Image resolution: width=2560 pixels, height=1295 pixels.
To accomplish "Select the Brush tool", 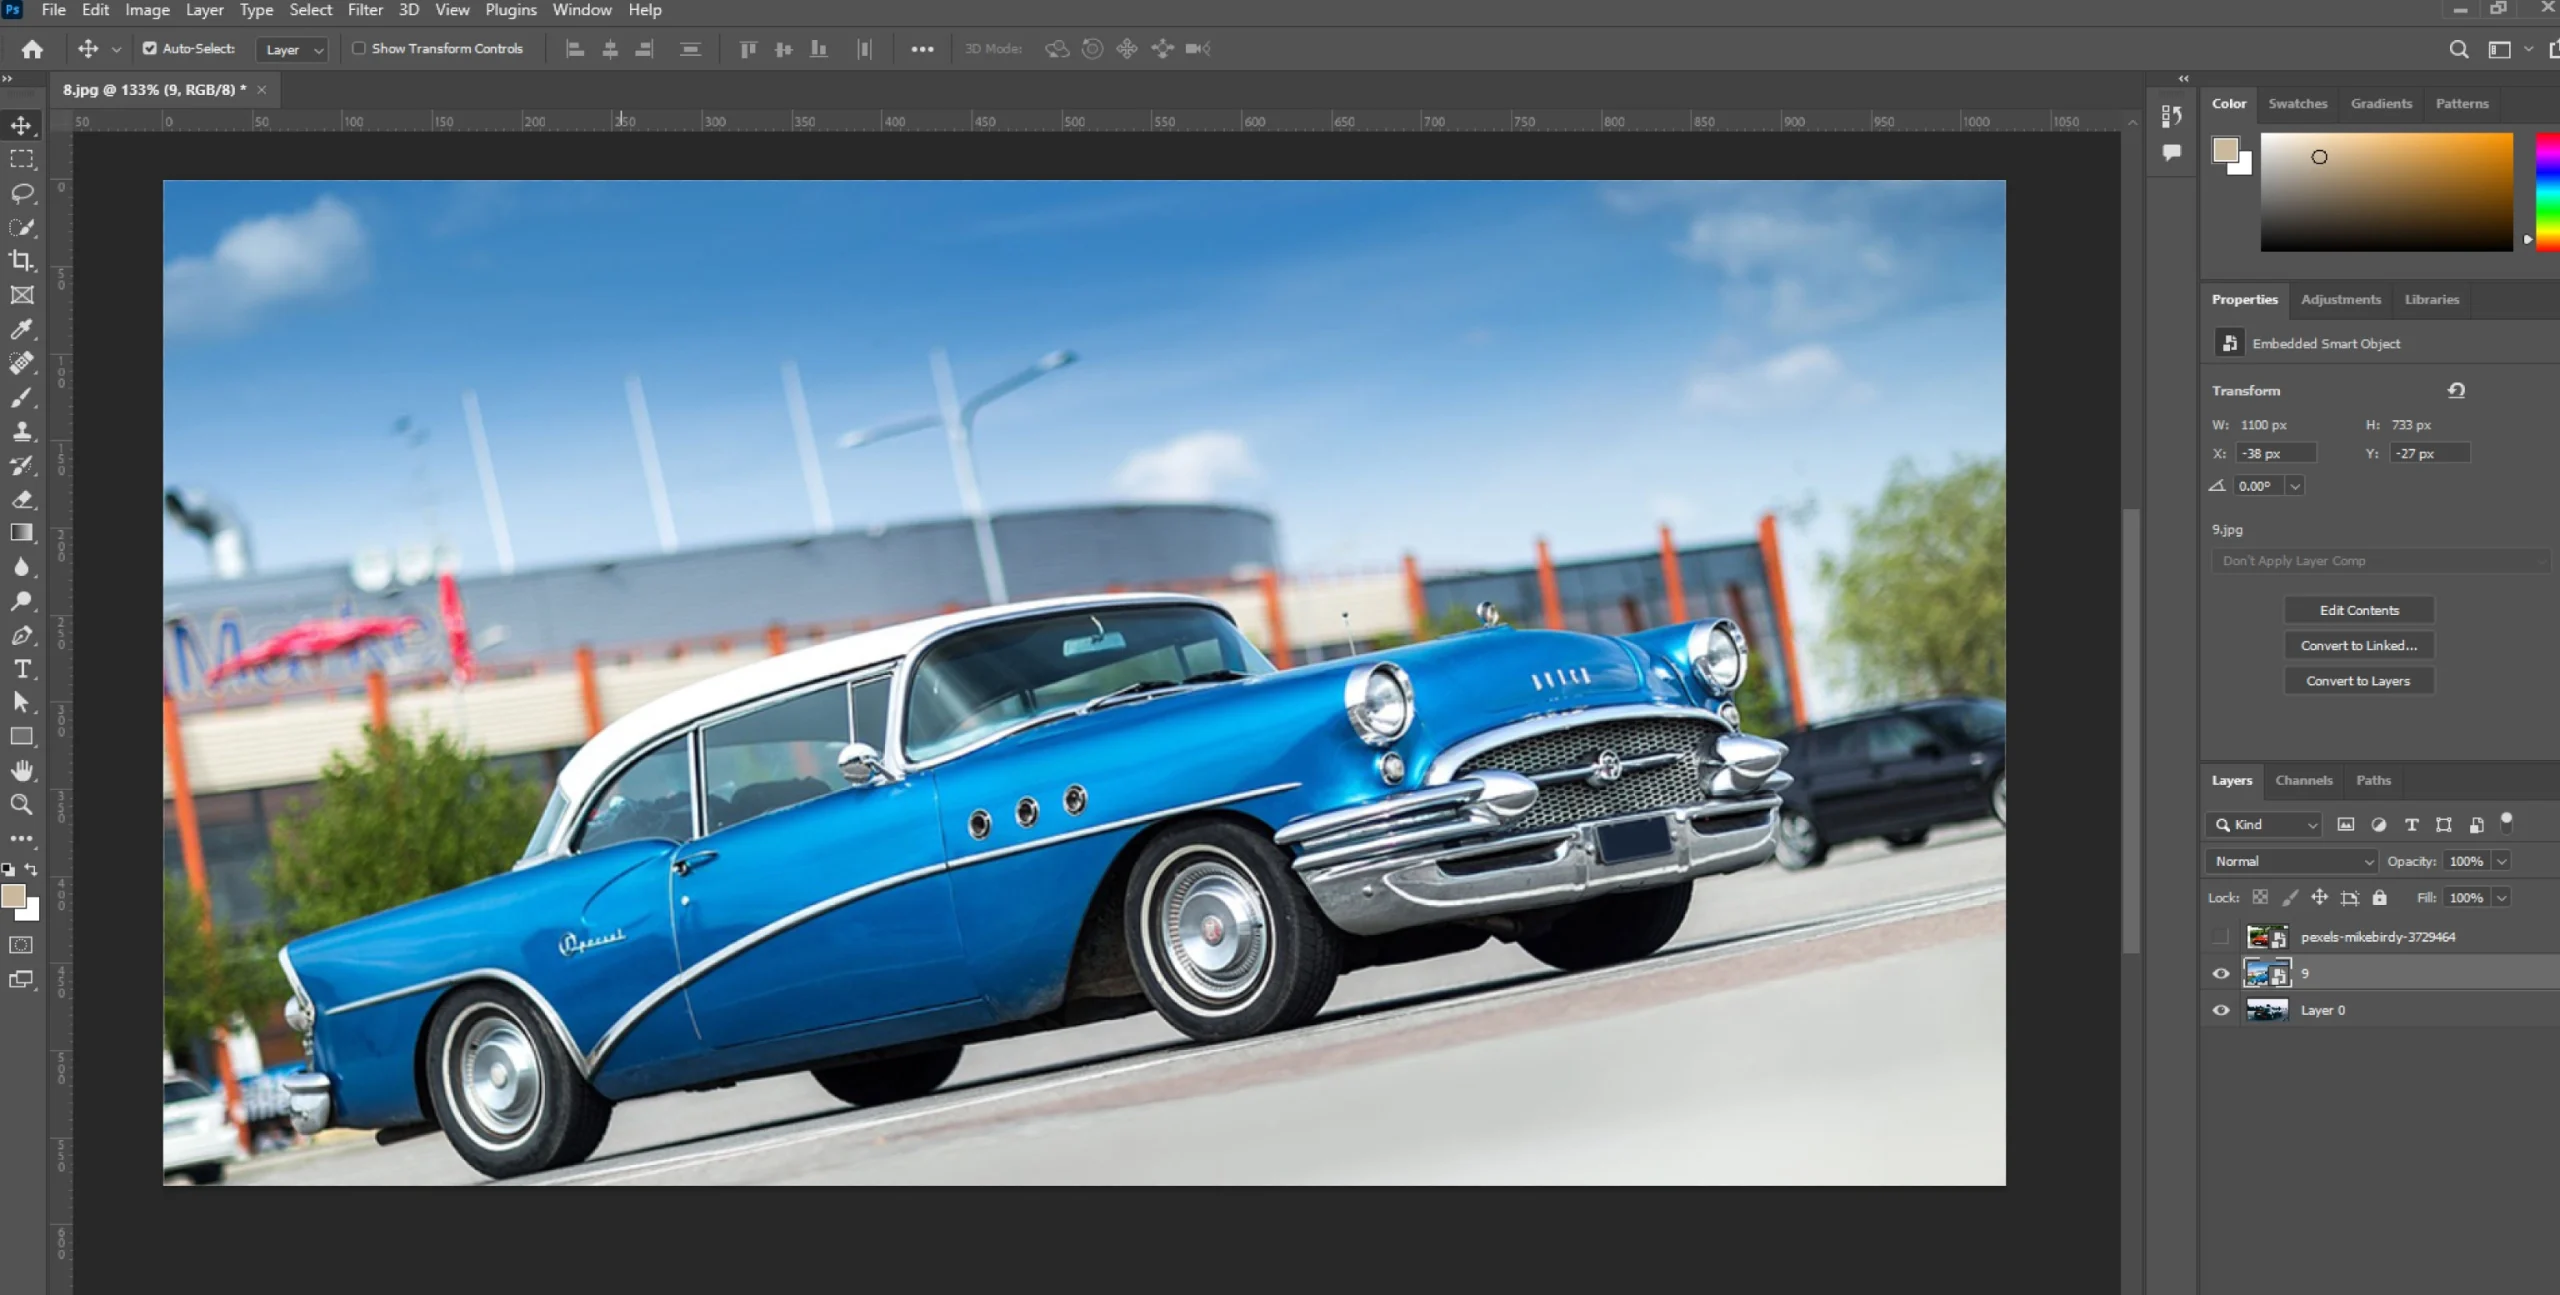I will (21, 397).
